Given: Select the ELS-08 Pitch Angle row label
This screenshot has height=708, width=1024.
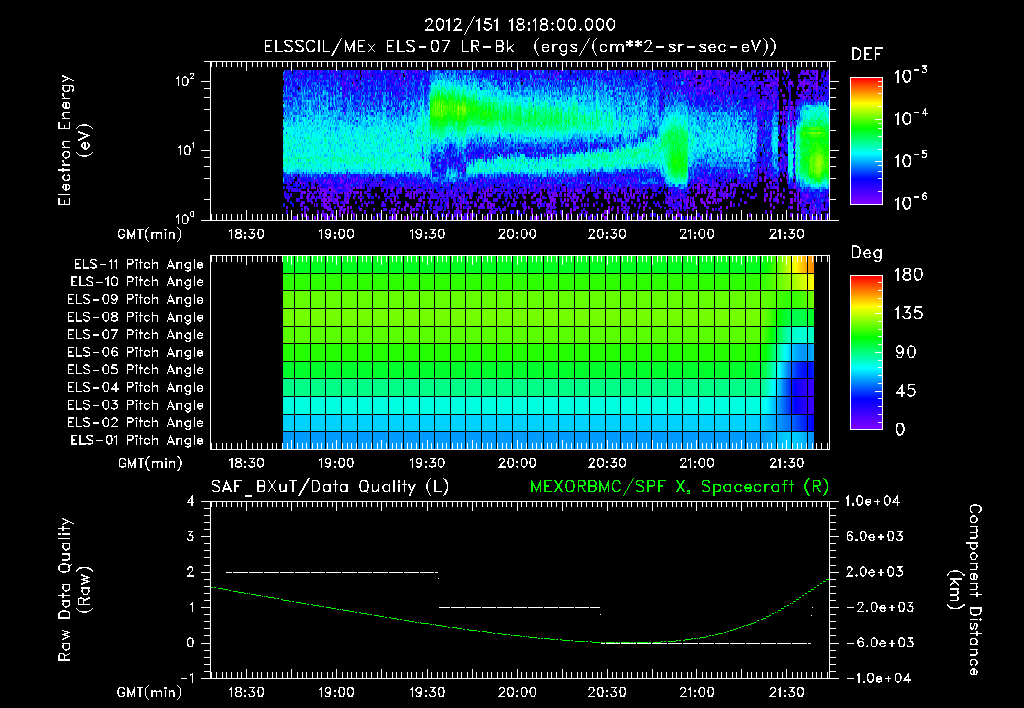Looking at the screenshot, I should pos(135,317).
